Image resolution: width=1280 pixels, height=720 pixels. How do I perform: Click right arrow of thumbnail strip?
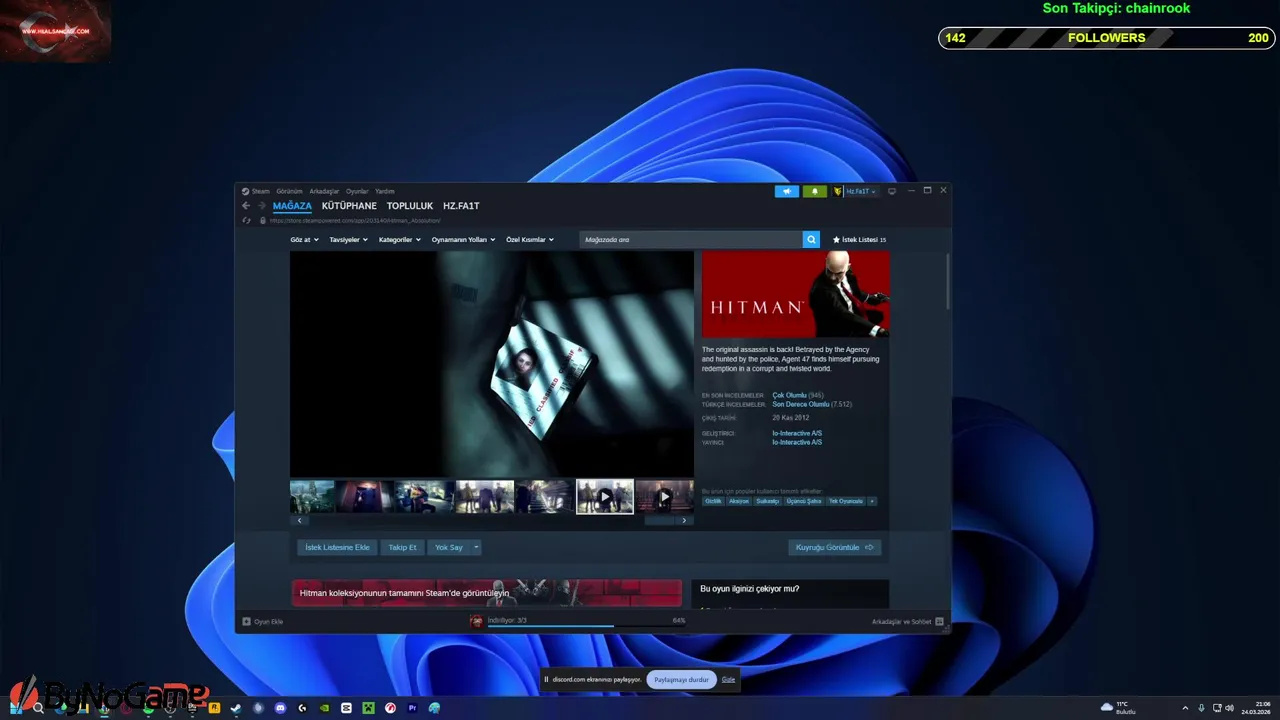[x=684, y=520]
